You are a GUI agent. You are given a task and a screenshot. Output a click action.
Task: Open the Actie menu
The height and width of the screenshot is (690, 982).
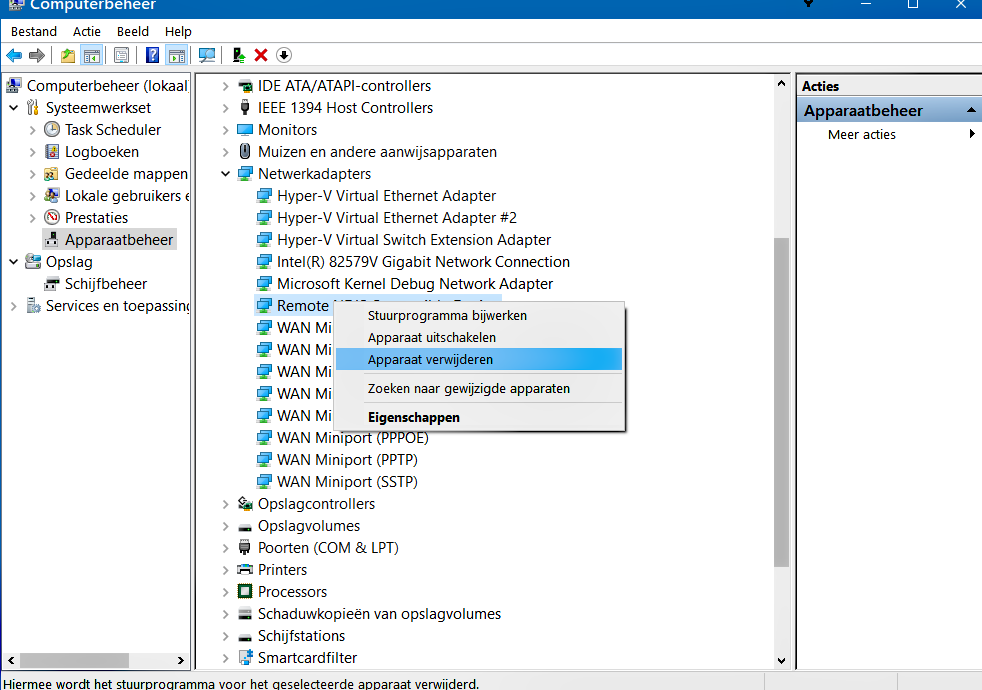86,31
